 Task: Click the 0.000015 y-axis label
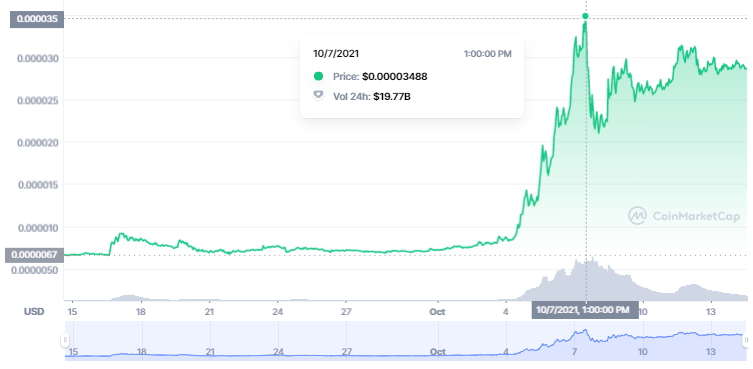click(38, 185)
